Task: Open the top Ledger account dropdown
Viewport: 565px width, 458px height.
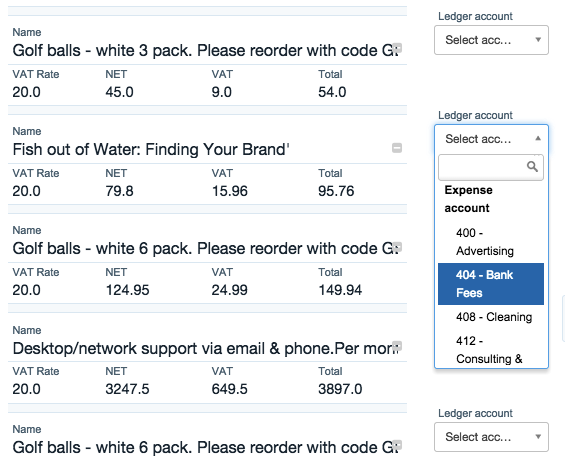Action: [491, 40]
